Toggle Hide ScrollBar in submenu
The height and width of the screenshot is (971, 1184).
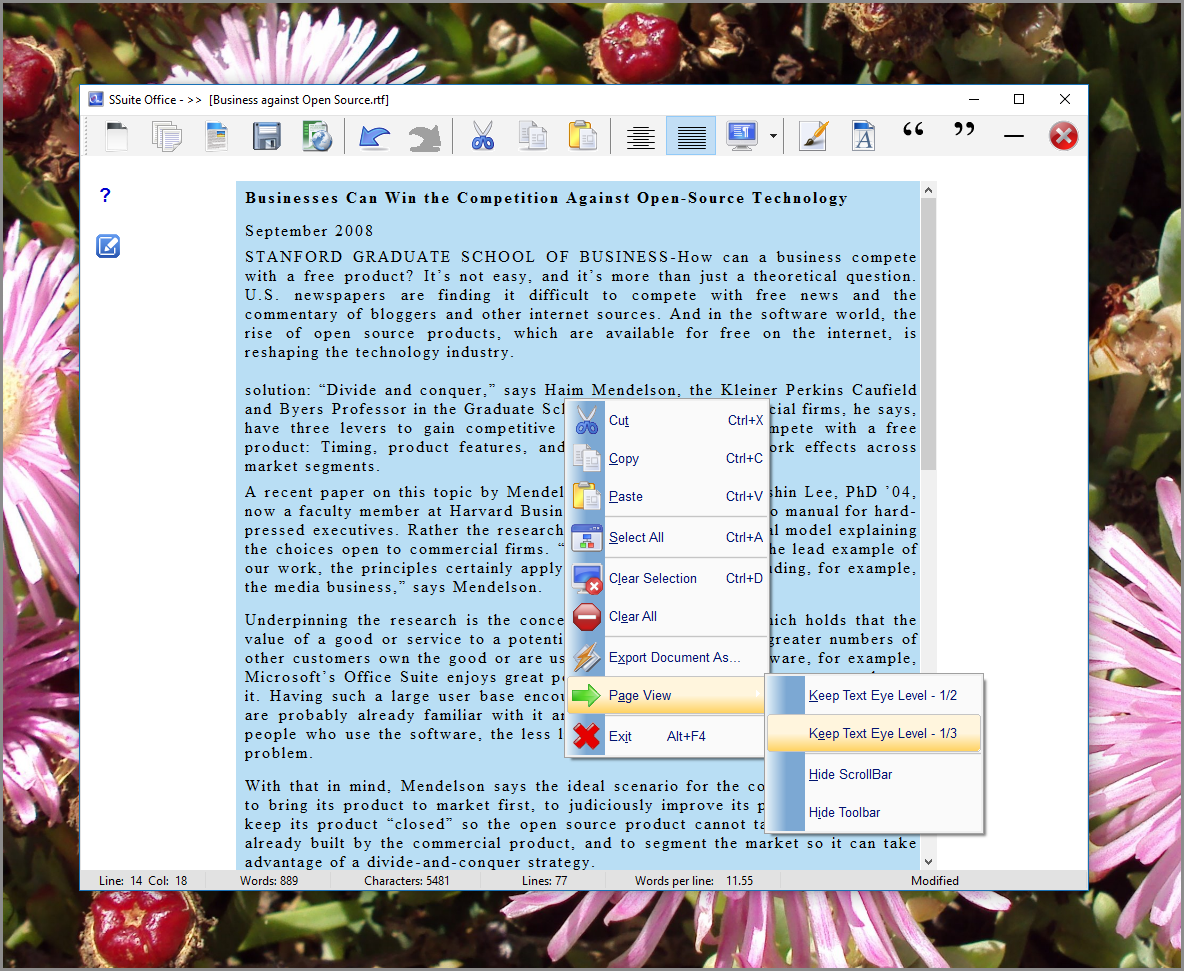(x=850, y=774)
